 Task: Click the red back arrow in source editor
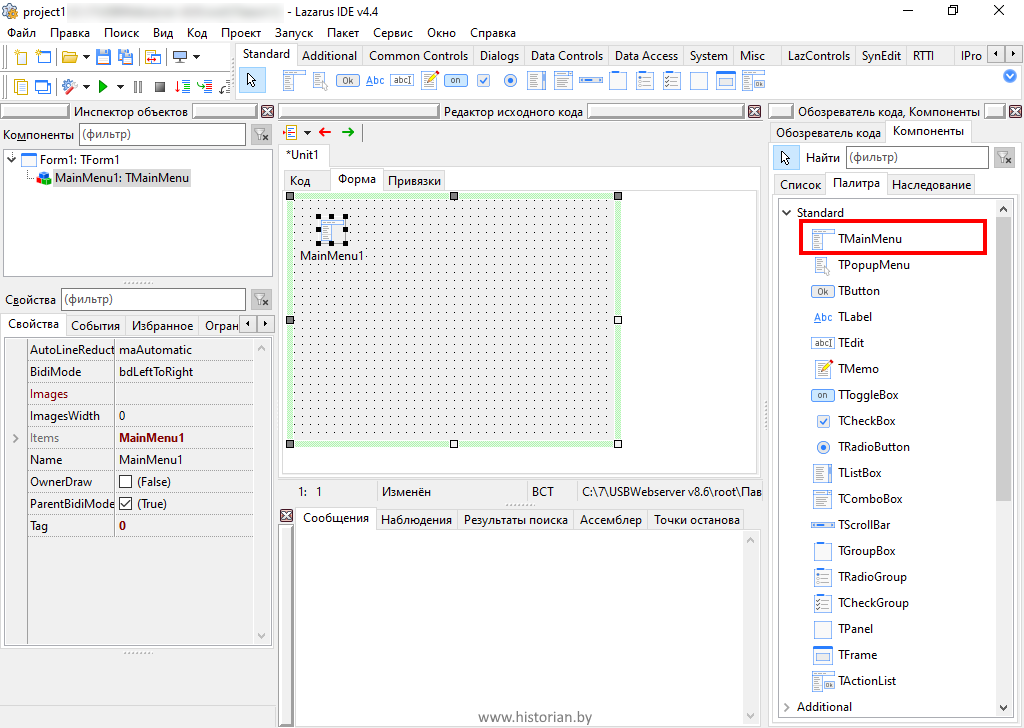325,133
